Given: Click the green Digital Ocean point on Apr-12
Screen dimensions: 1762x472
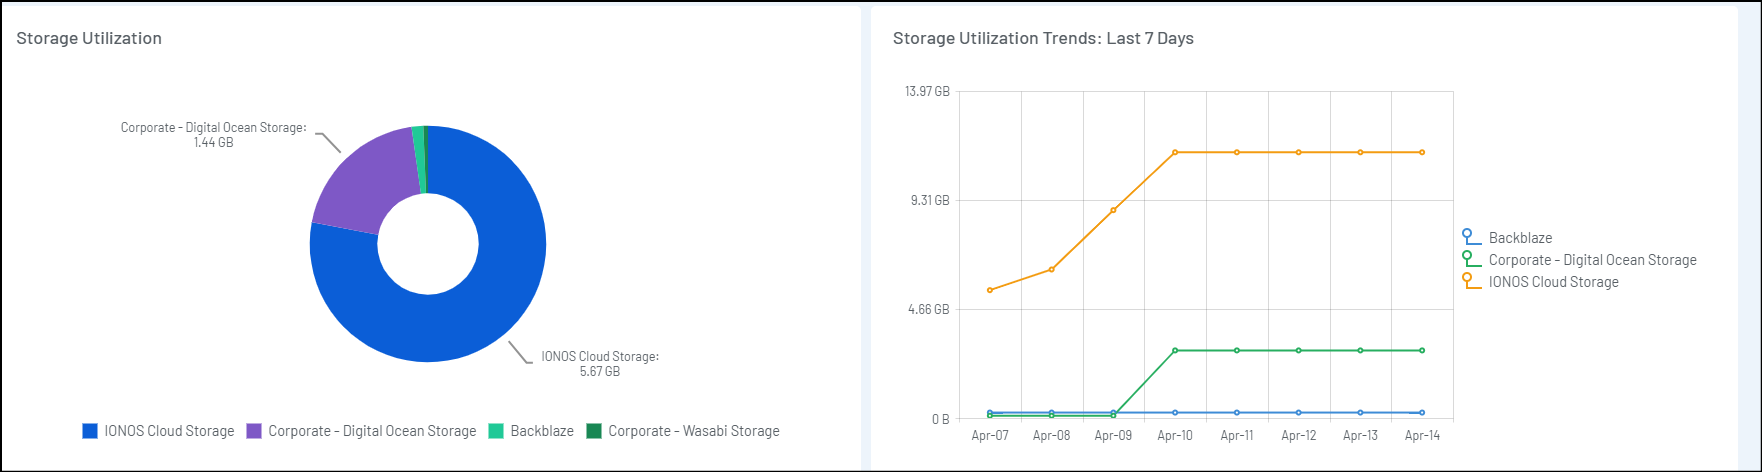Looking at the screenshot, I should pos(1299,350).
